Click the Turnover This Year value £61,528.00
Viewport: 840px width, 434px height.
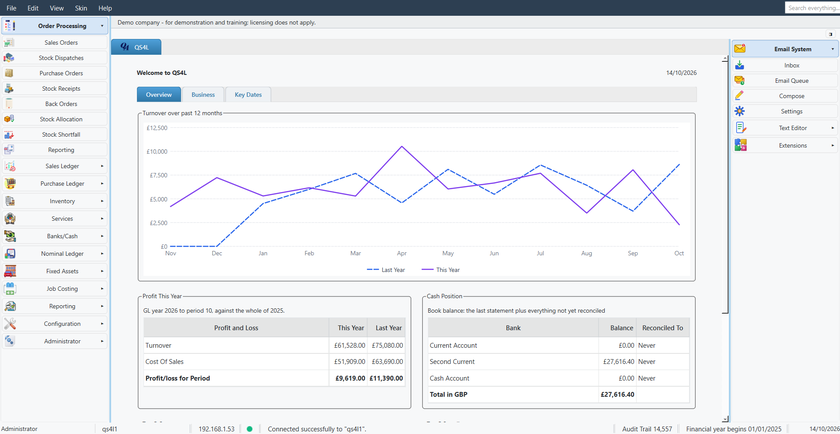click(349, 346)
